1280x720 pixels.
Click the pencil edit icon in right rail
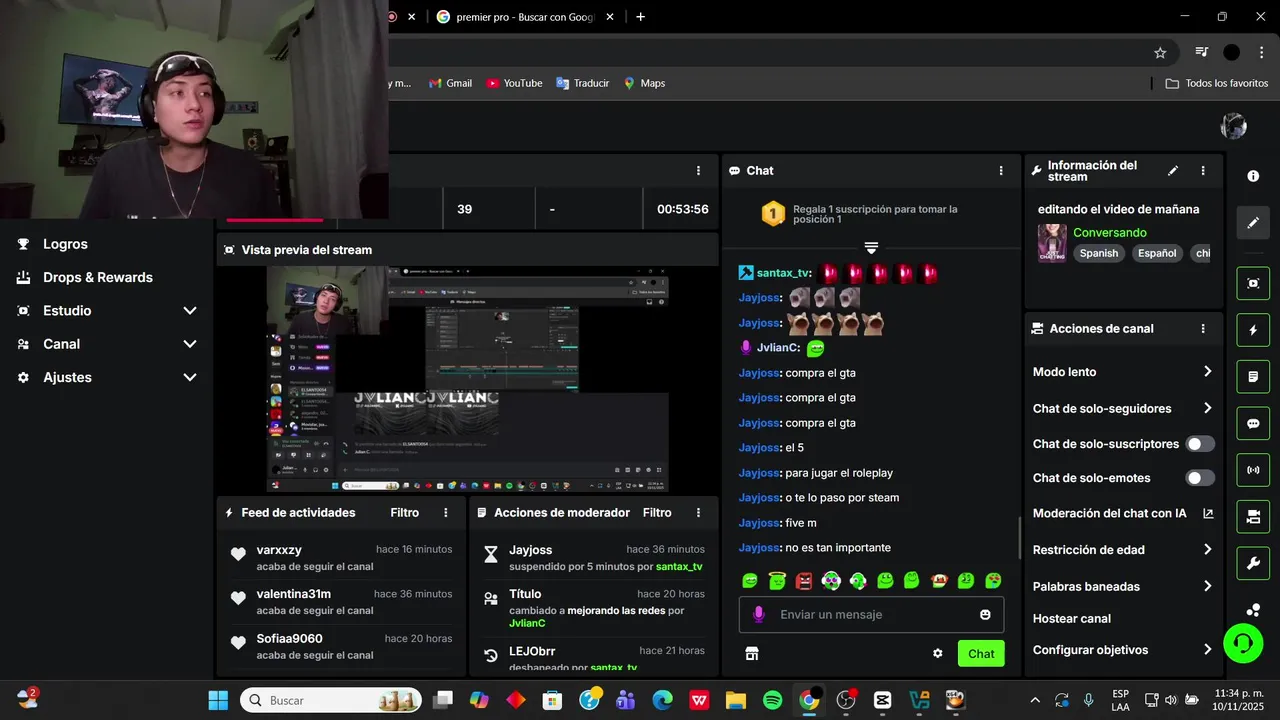[1253, 223]
